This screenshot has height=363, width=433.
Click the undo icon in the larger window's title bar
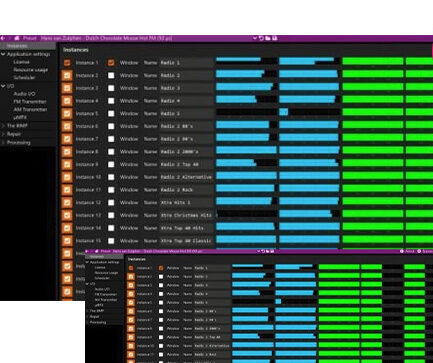tap(261, 38)
